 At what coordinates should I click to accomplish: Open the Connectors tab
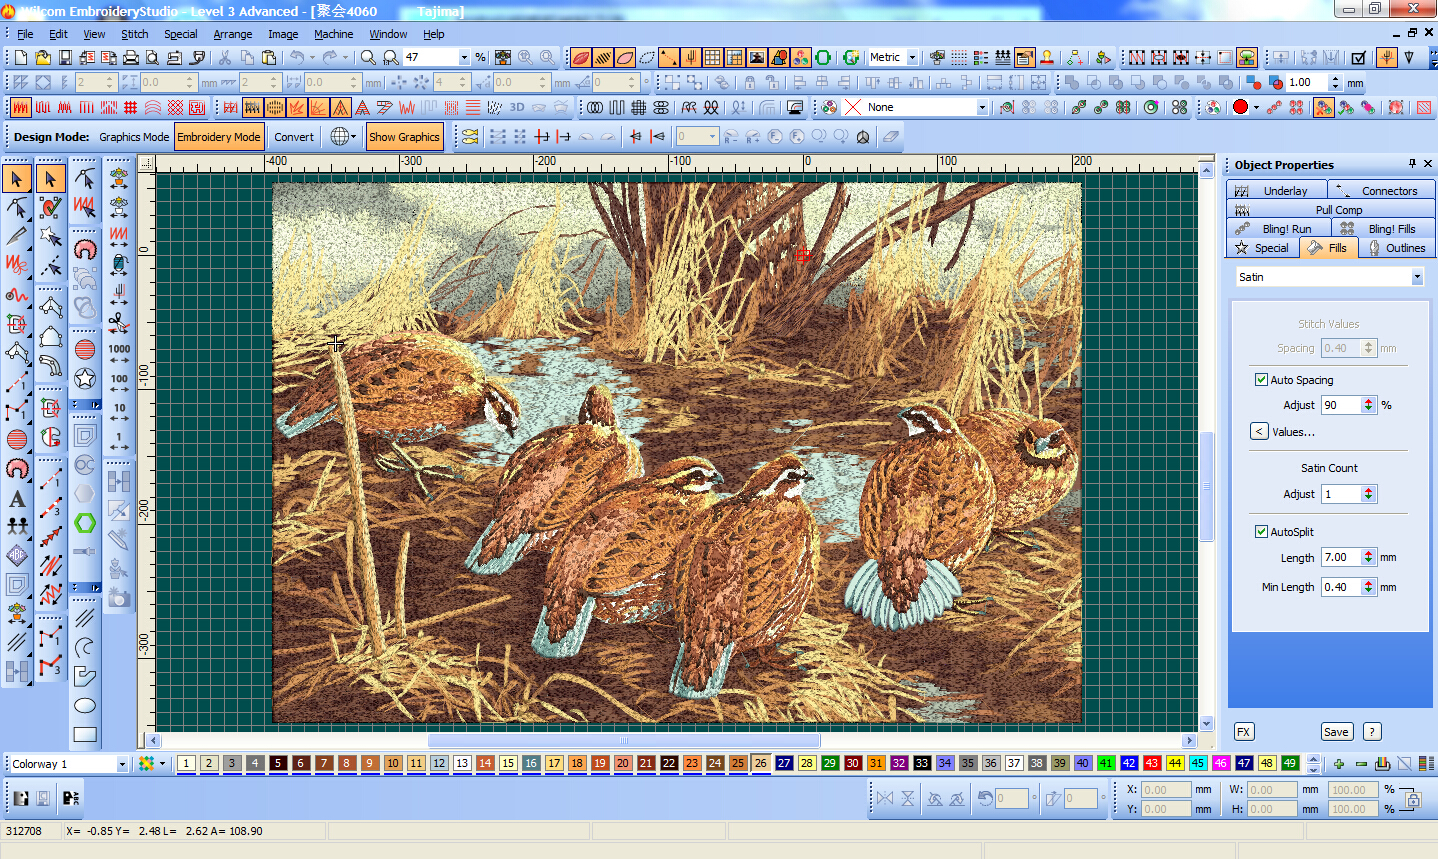[1382, 190]
